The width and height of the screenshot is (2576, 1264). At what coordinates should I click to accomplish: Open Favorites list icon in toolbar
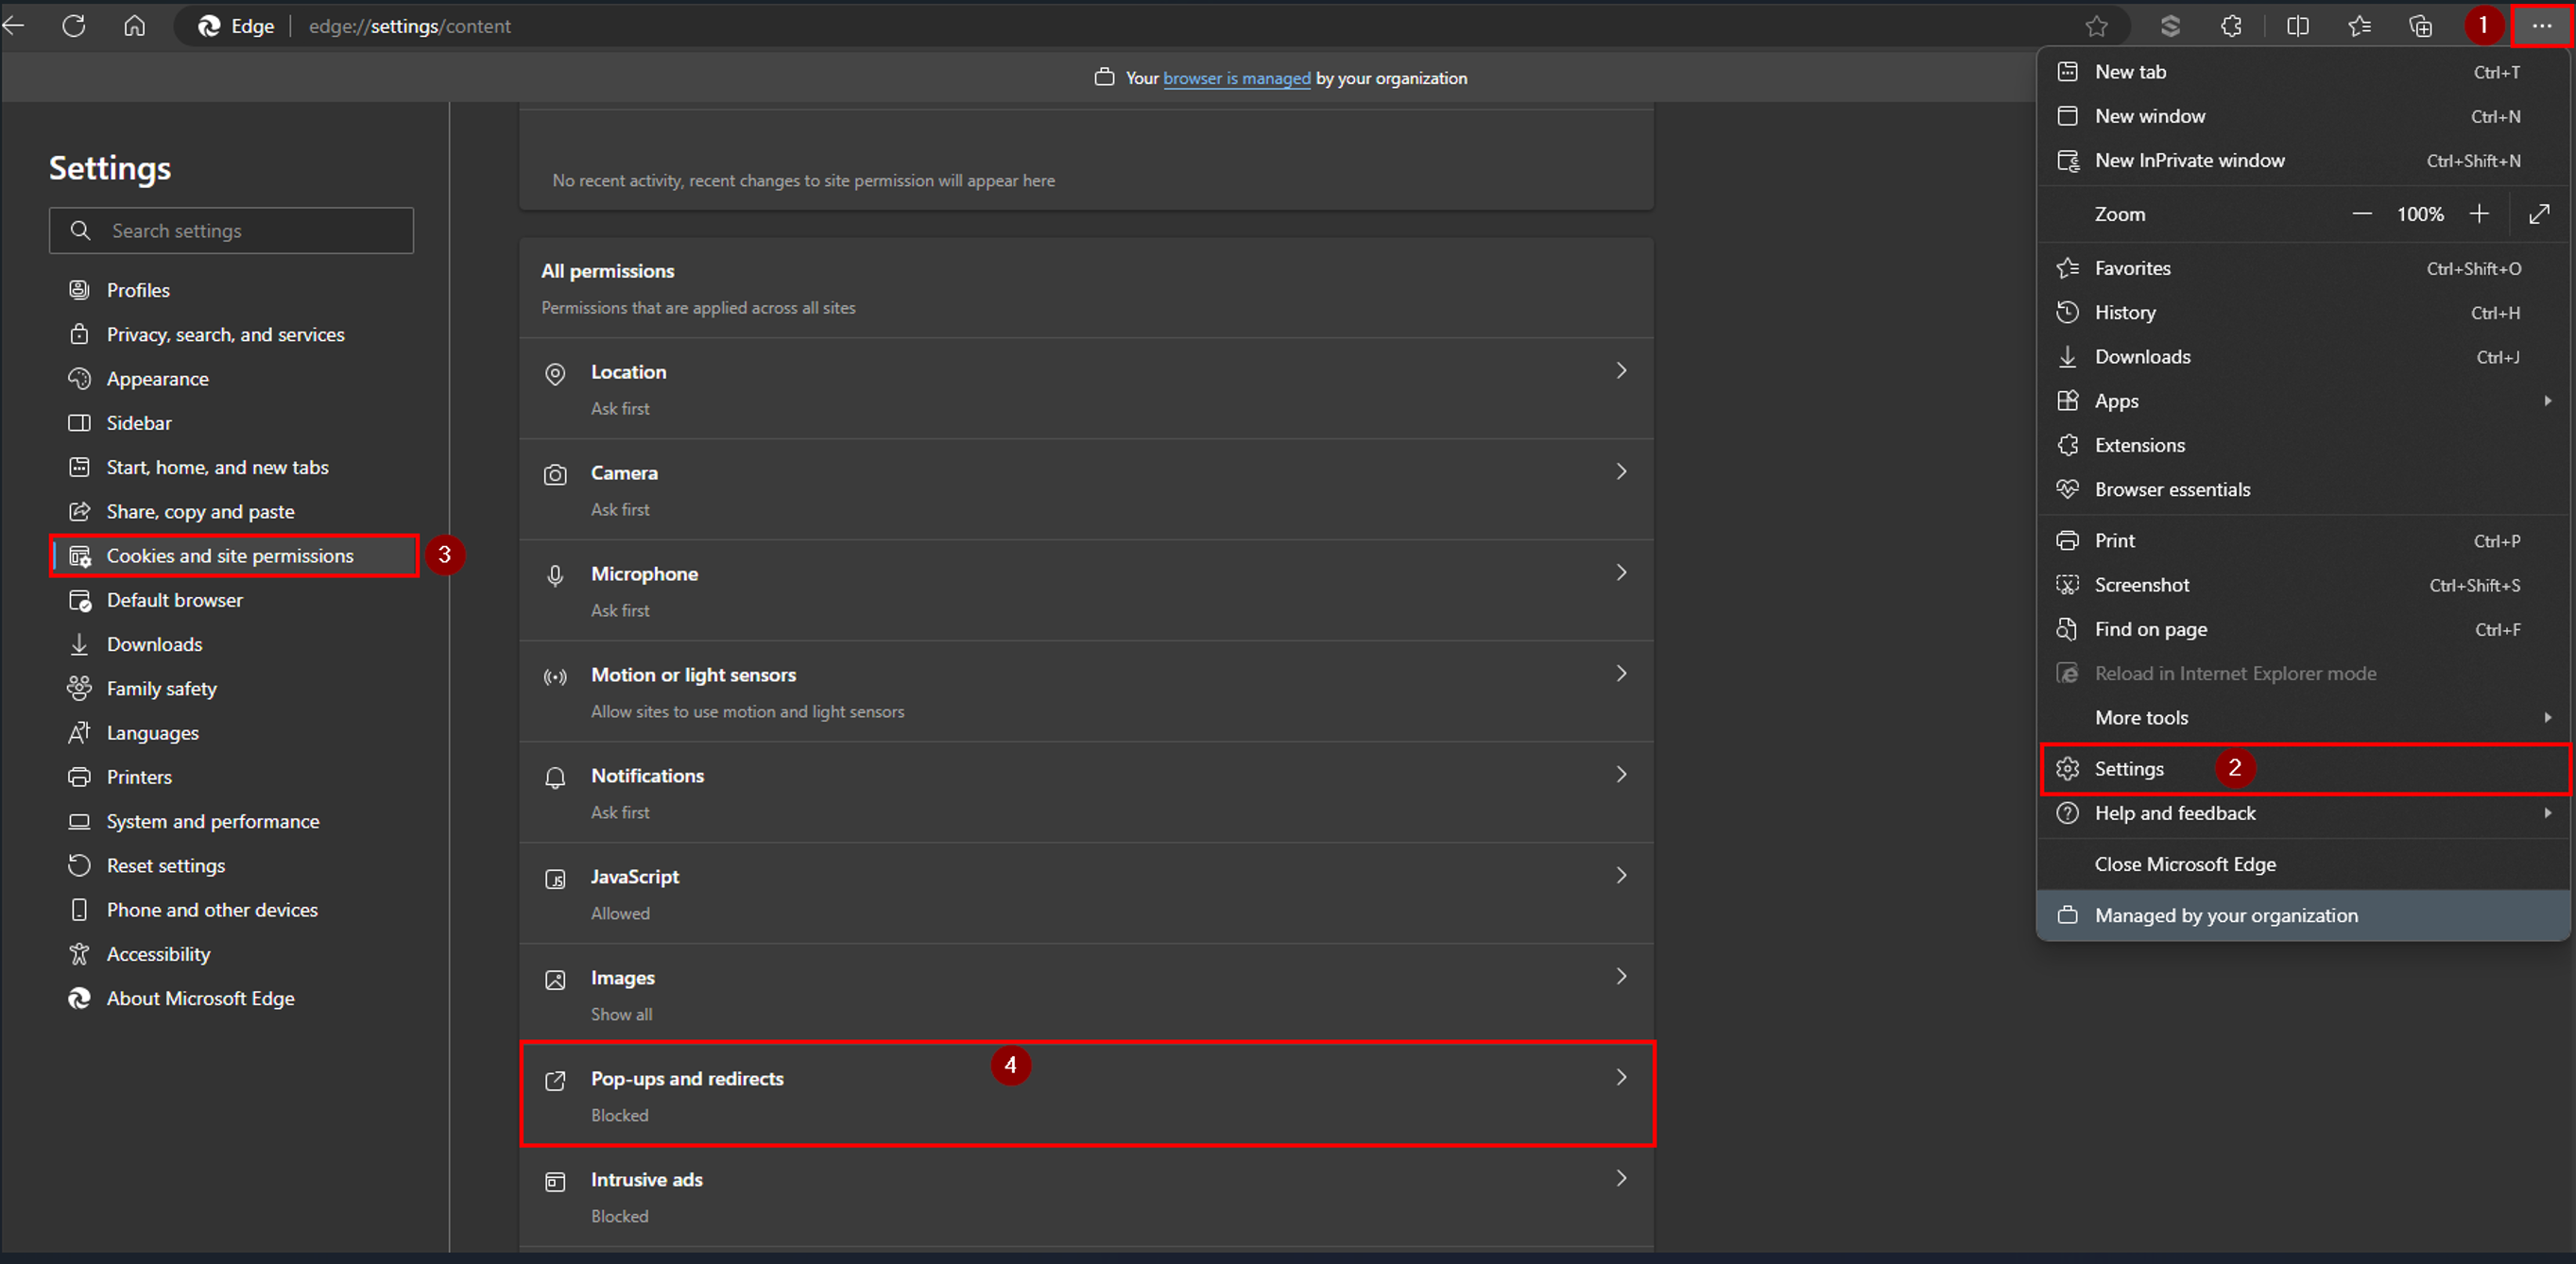pyautogui.click(x=2359, y=26)
